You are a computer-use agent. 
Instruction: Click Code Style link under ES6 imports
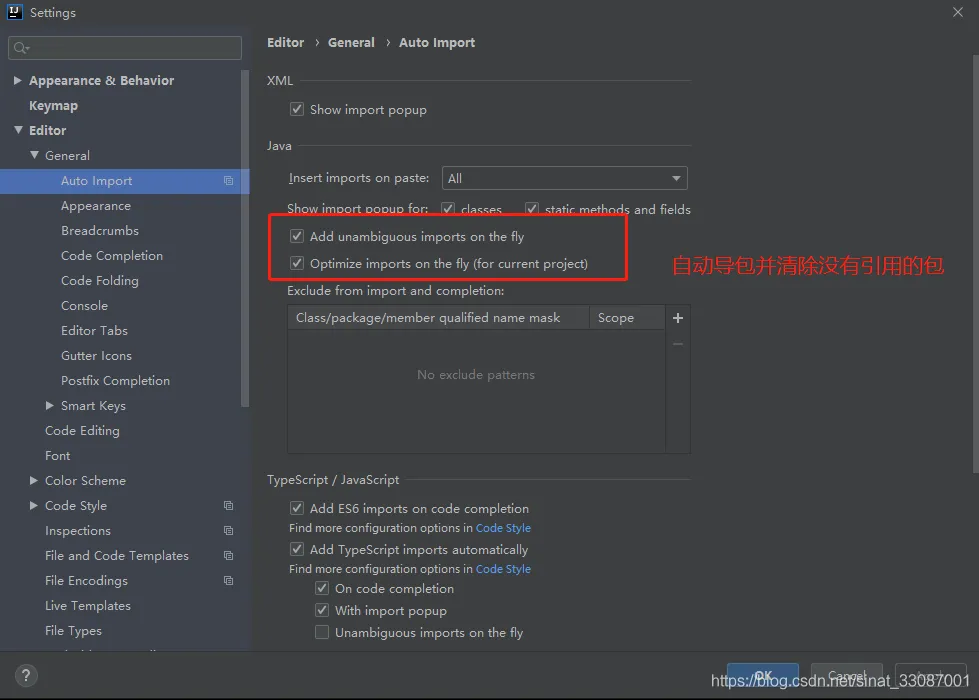503,528
